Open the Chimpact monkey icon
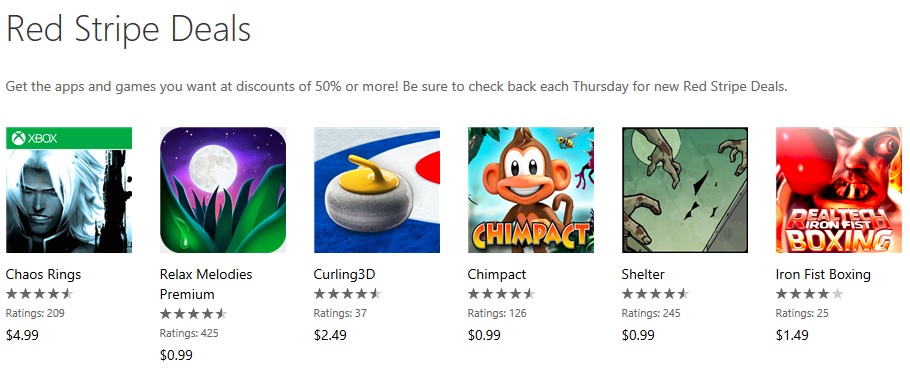The width and height of the screenshot is (910, 375). pos(531,190)
